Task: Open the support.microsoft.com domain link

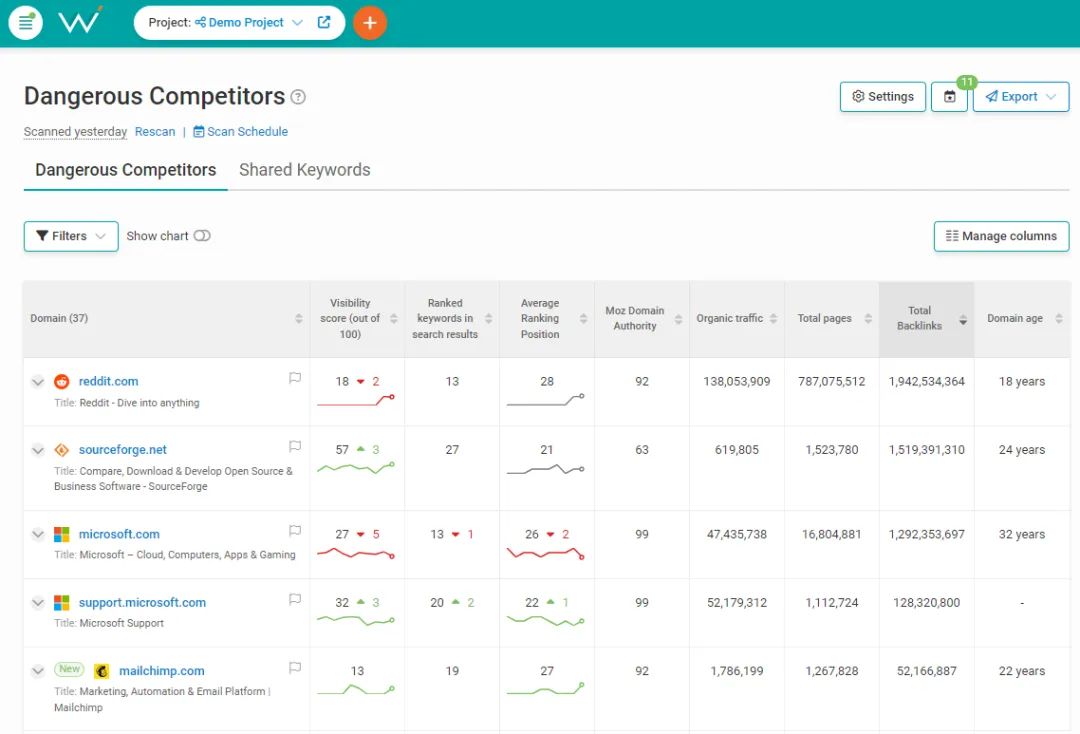Action: point(142,603)
